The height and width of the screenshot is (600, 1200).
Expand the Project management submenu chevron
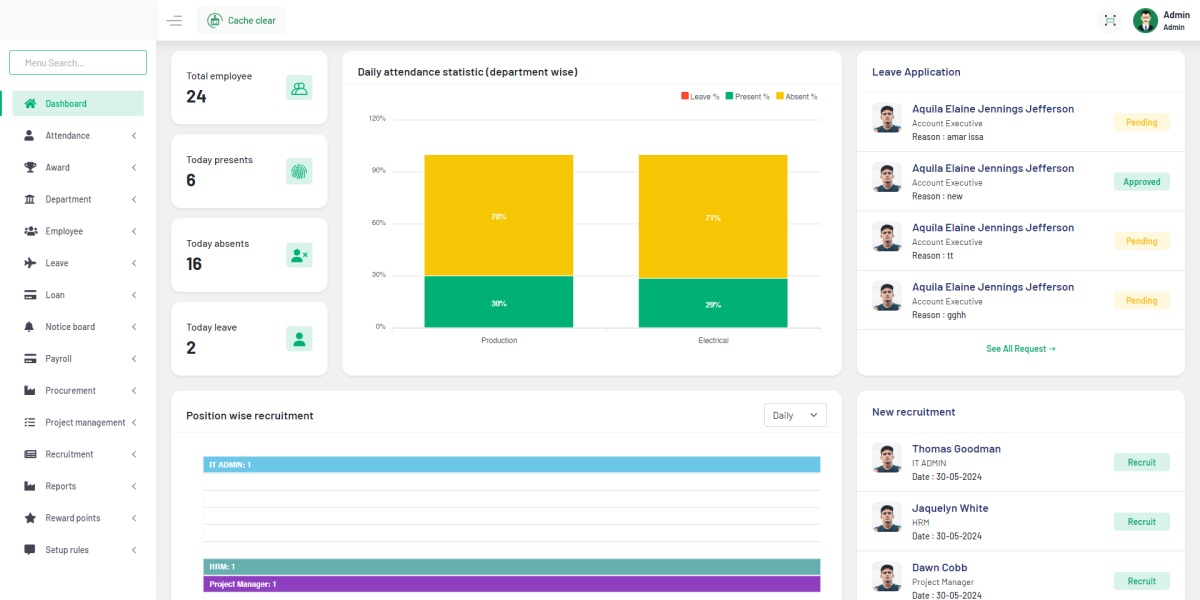134,423
